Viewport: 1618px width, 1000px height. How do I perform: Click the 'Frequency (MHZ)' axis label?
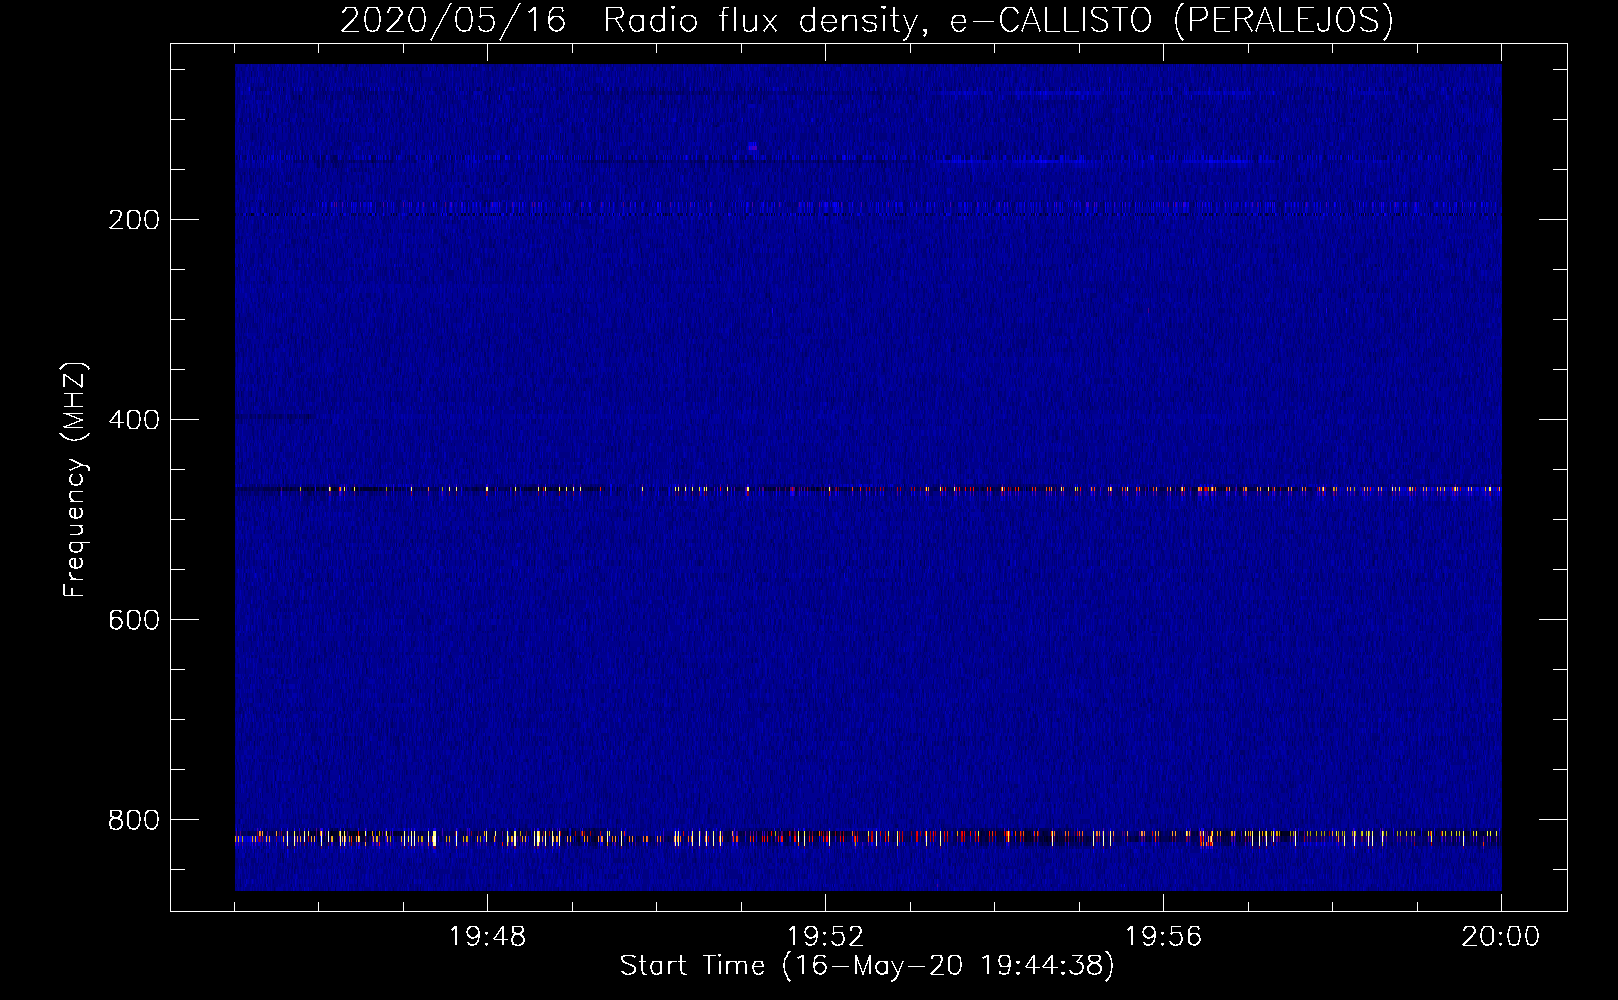[x=75, y=480]
